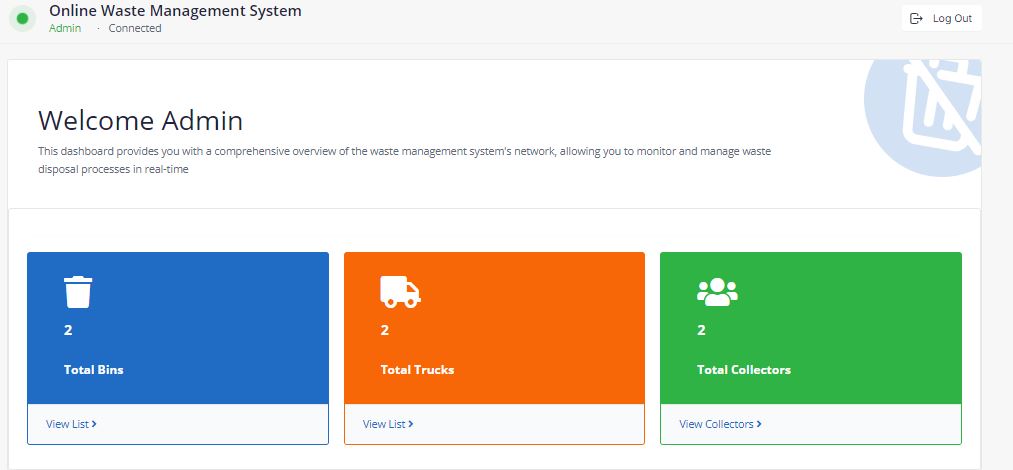Click chevron next to Total Trucks View List

click(411, 424)
